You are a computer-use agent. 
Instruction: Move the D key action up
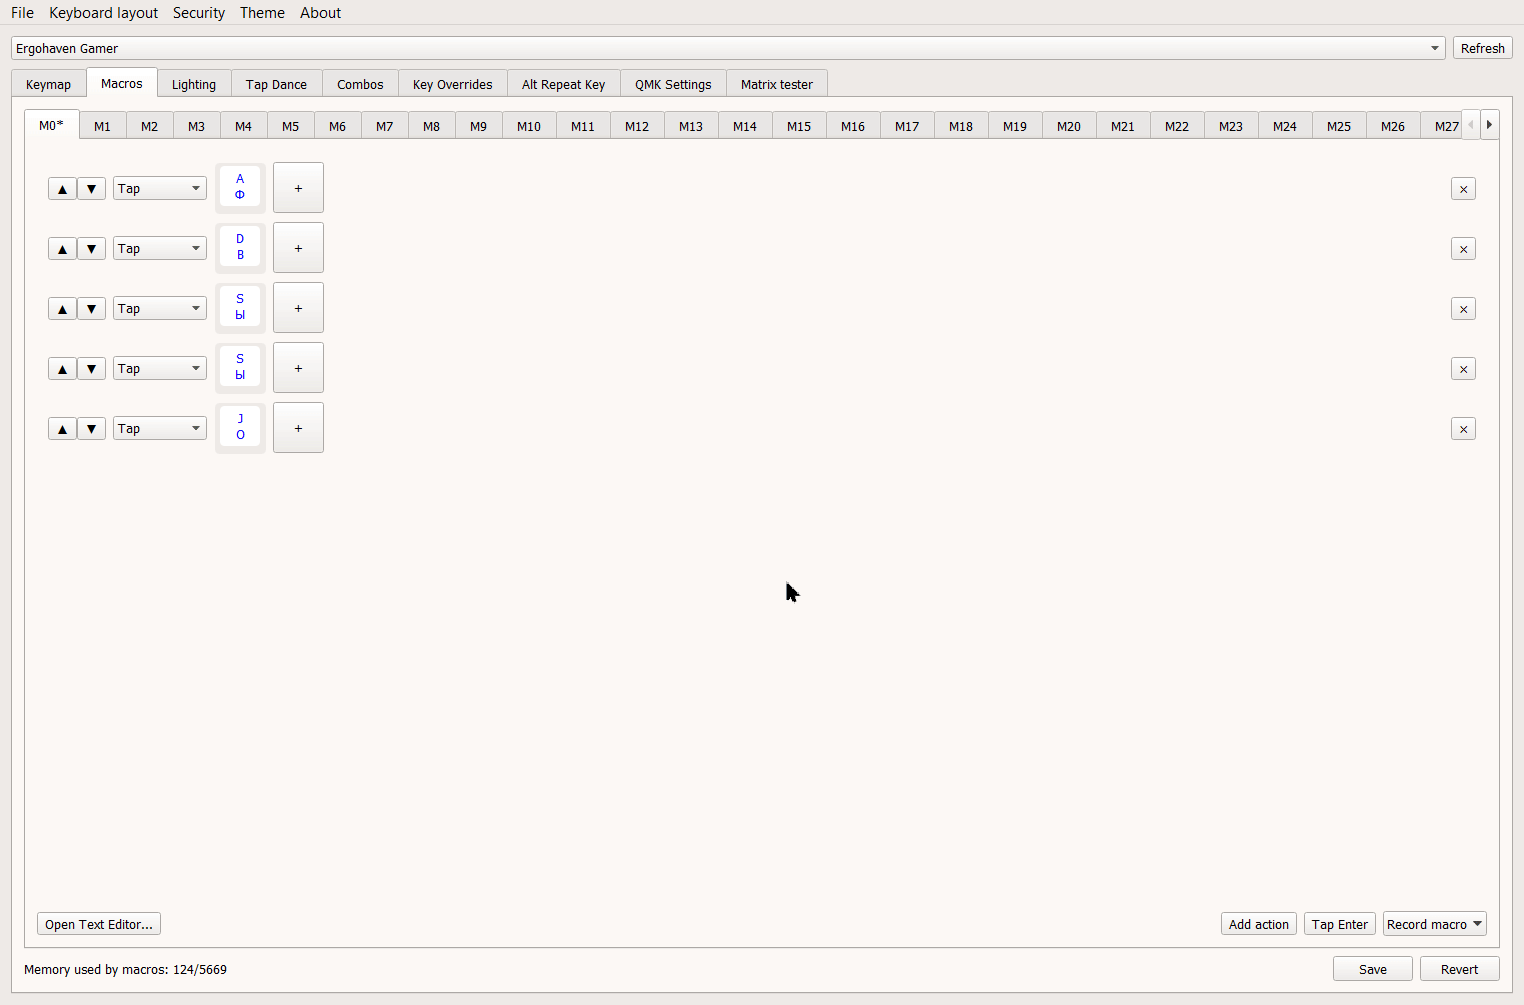(62, 249)
